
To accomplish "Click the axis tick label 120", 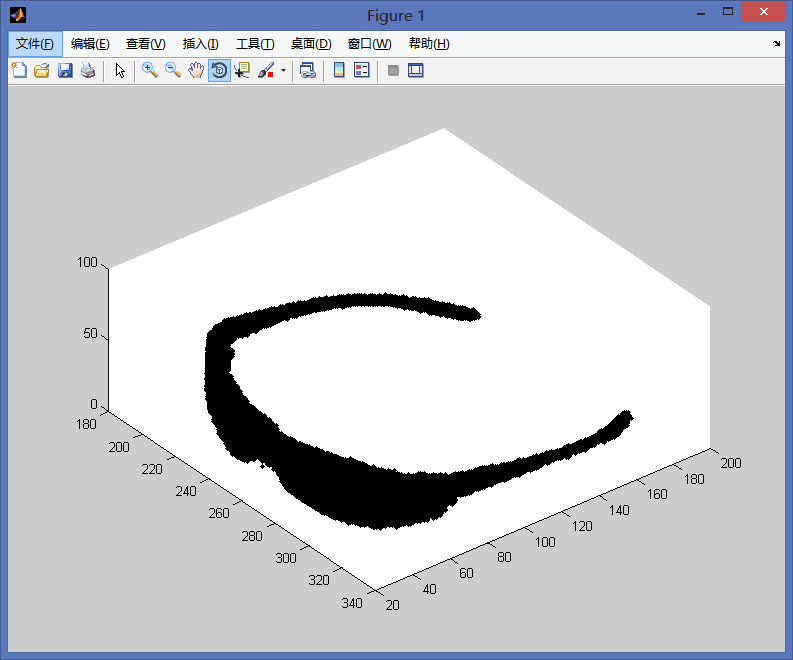I will pos(582,526).
